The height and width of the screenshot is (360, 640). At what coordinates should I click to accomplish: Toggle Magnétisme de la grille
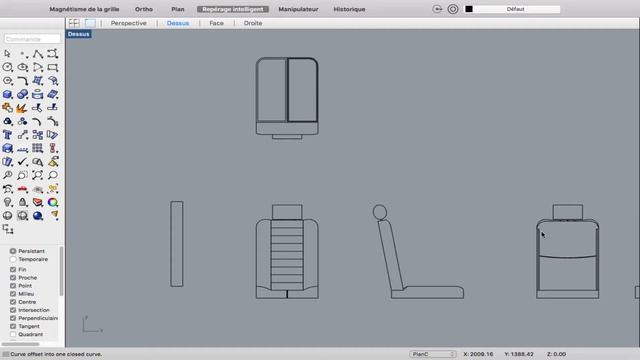84,9
